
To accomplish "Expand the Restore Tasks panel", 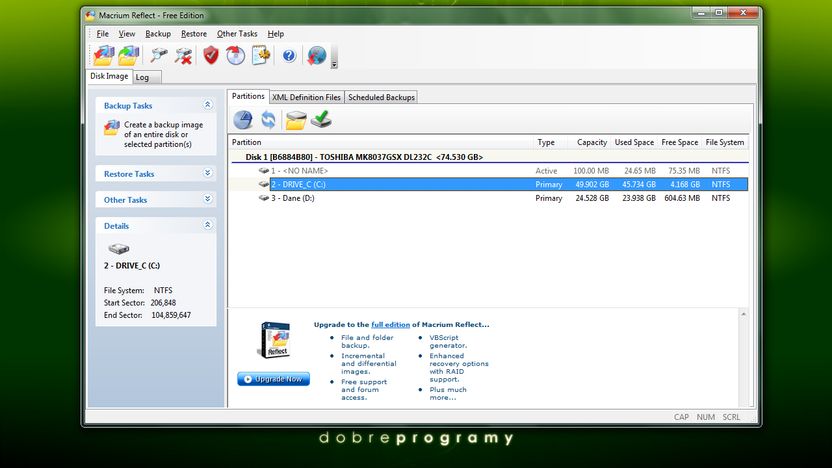I will tap(207, 173).
